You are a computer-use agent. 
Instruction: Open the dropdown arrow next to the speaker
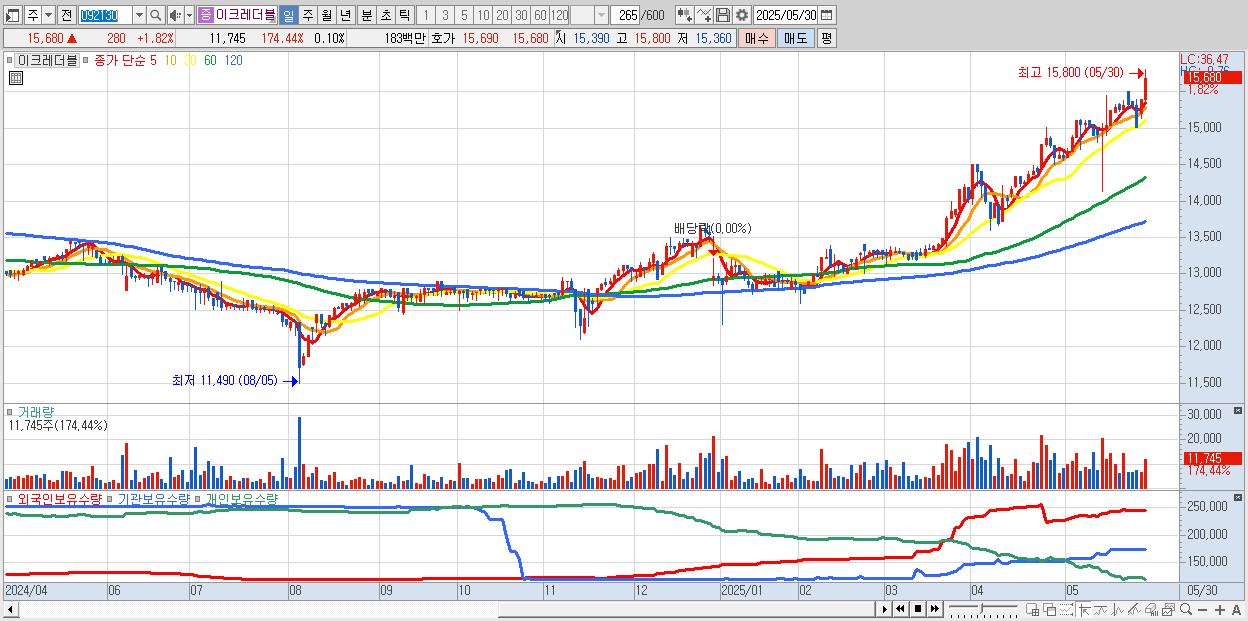[189, 15]
